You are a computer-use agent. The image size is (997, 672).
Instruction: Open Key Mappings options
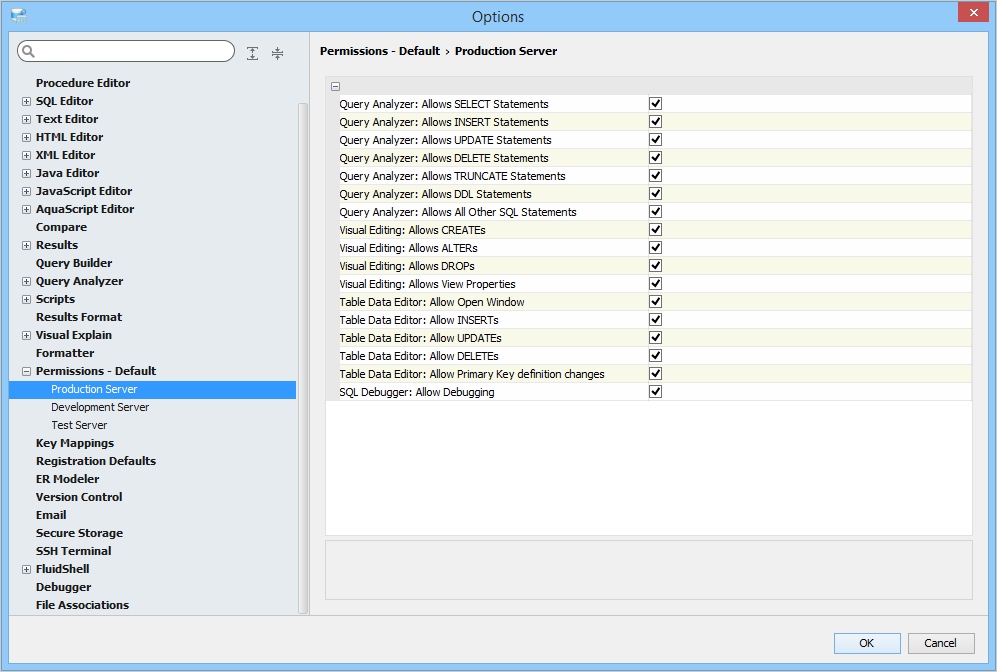pos(75,443)
